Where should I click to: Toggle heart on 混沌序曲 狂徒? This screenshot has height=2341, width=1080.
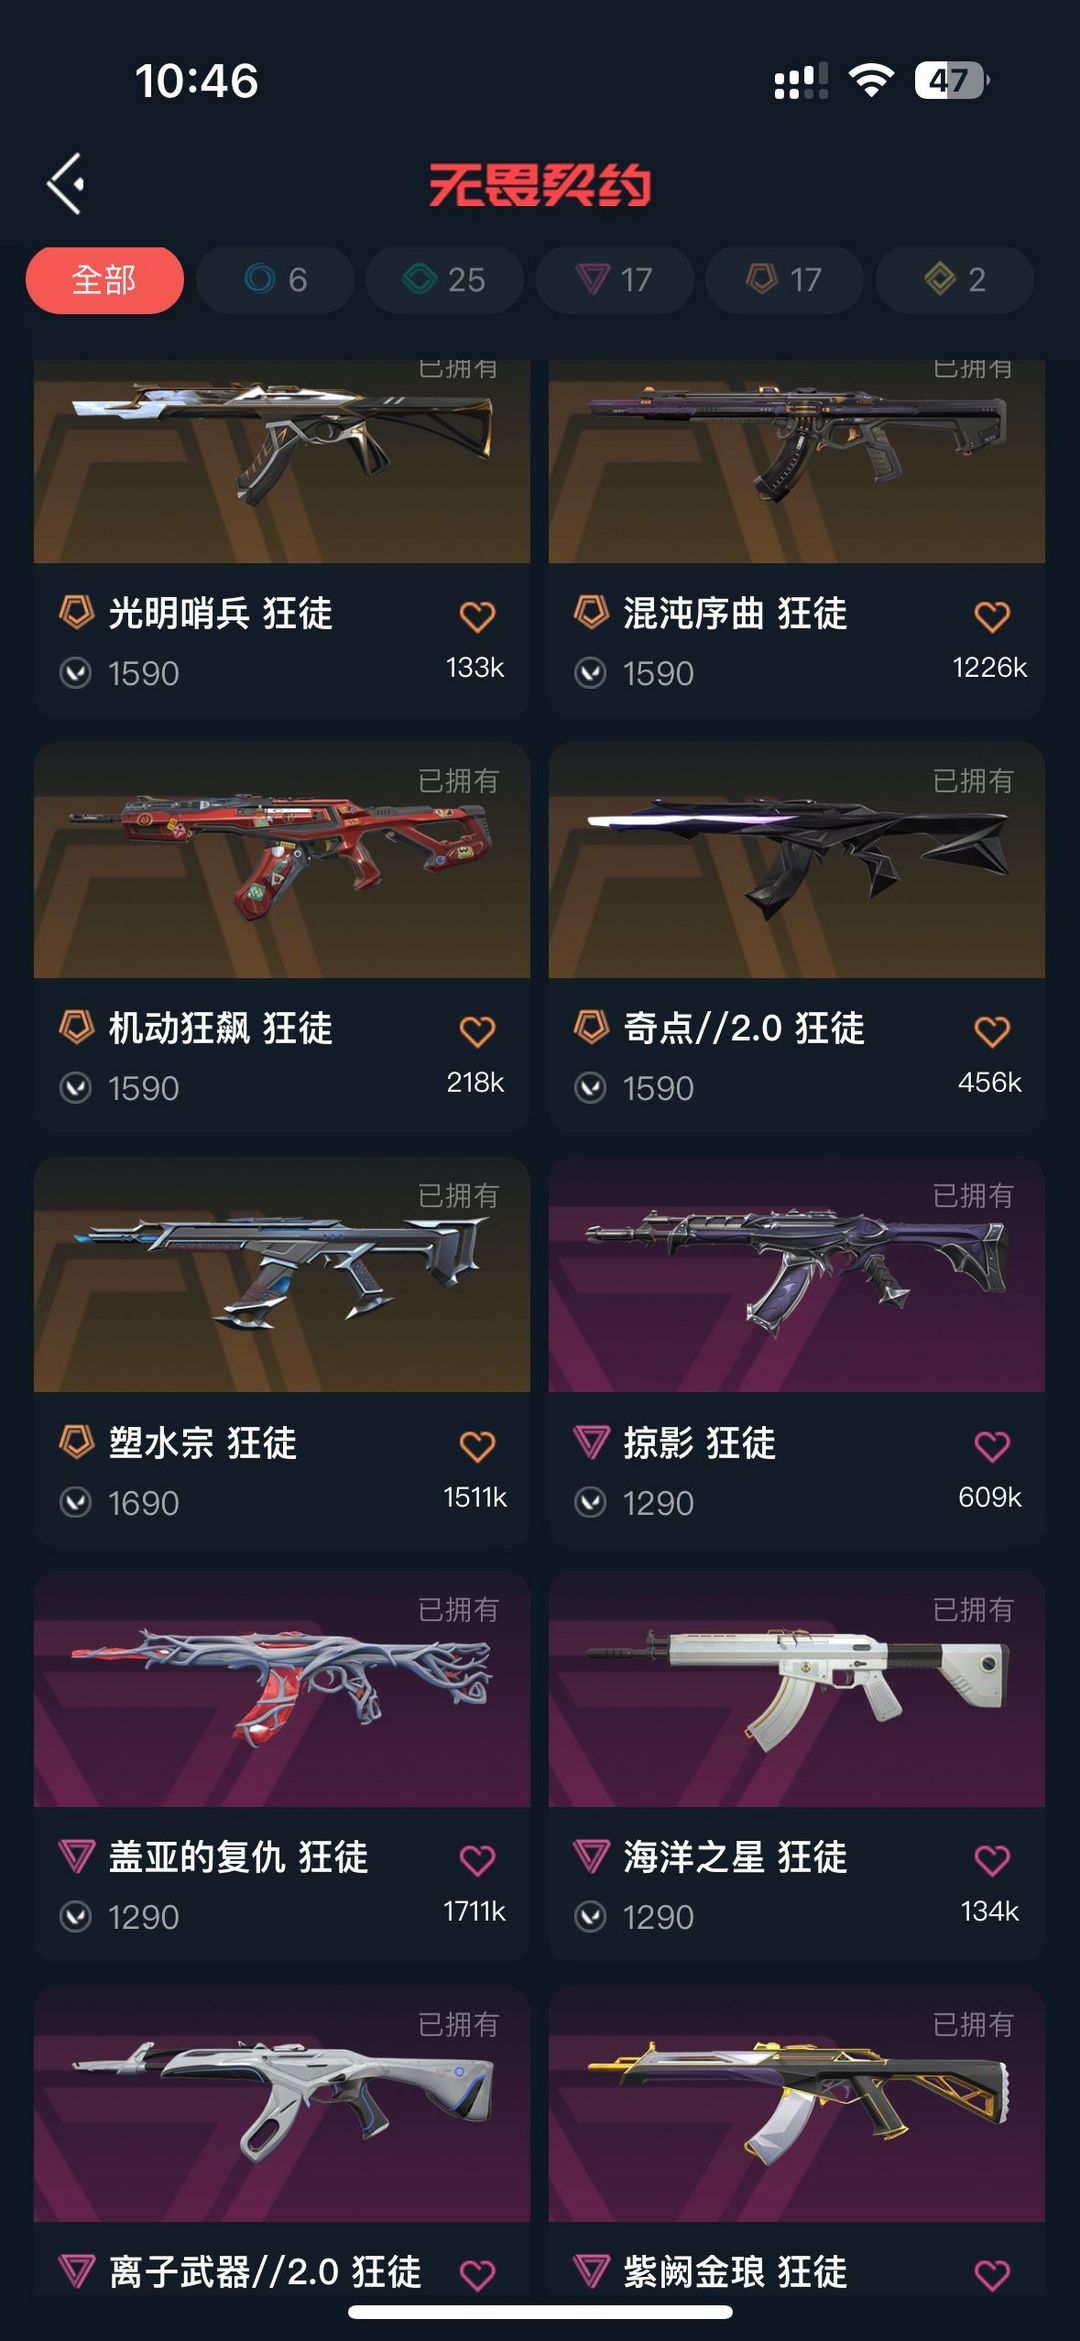click(992, 616)
